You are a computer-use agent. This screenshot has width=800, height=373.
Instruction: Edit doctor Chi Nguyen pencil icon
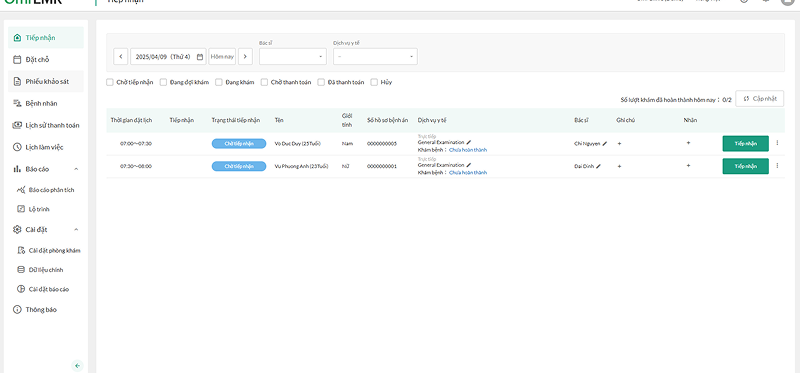(605, 144)
